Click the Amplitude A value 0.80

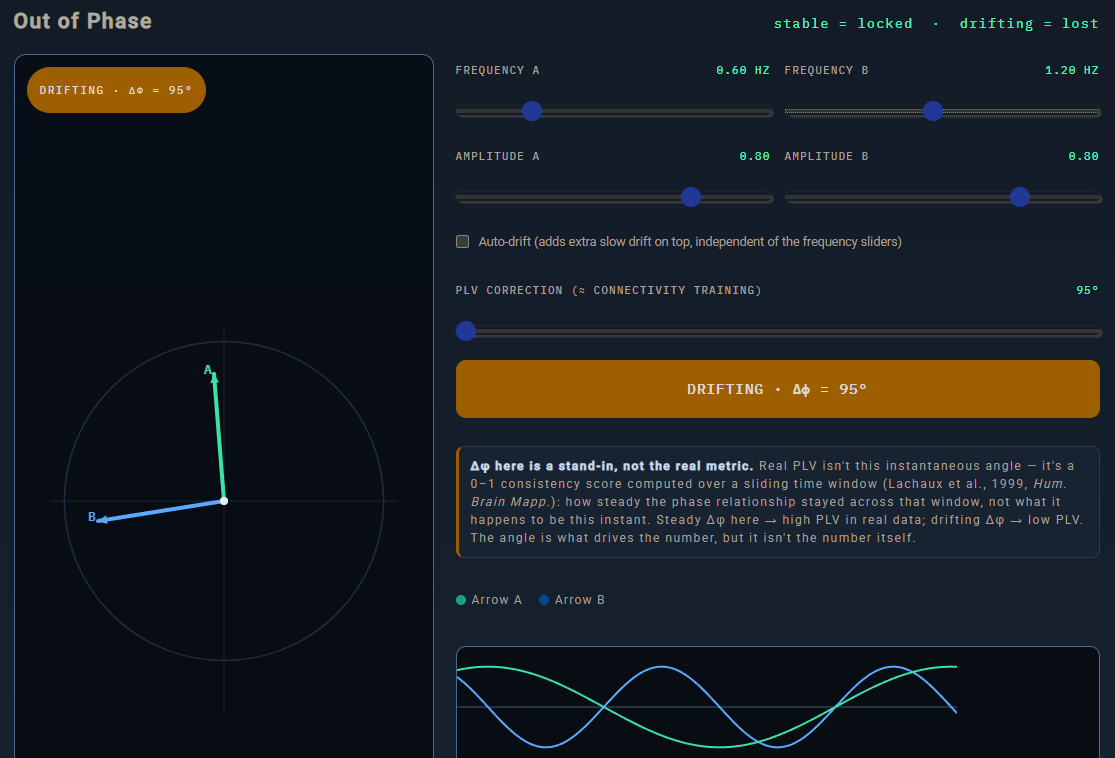point(754,156)
